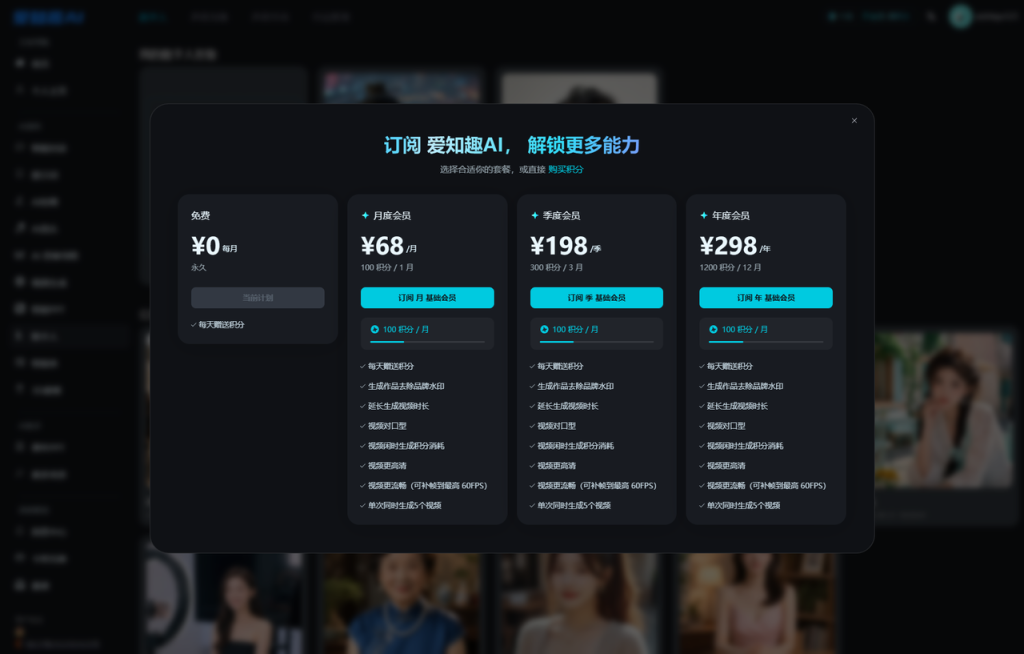The image size is (1024, 654).
Task: Click 单次同时生成5个视频 in the 月度会员 card
Action: click(x=405, y=506)
